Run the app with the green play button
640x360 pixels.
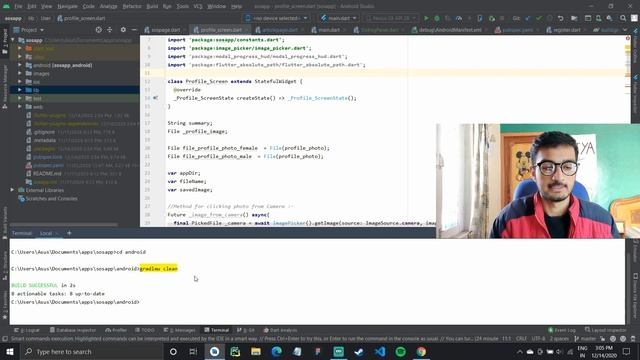pyautogui.click(x=426, y=18)
